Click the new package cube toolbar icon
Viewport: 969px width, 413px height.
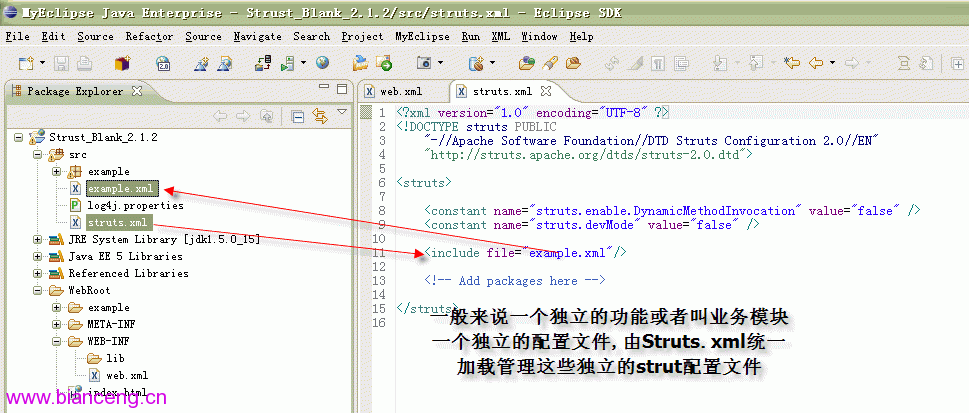pos(123,63)
